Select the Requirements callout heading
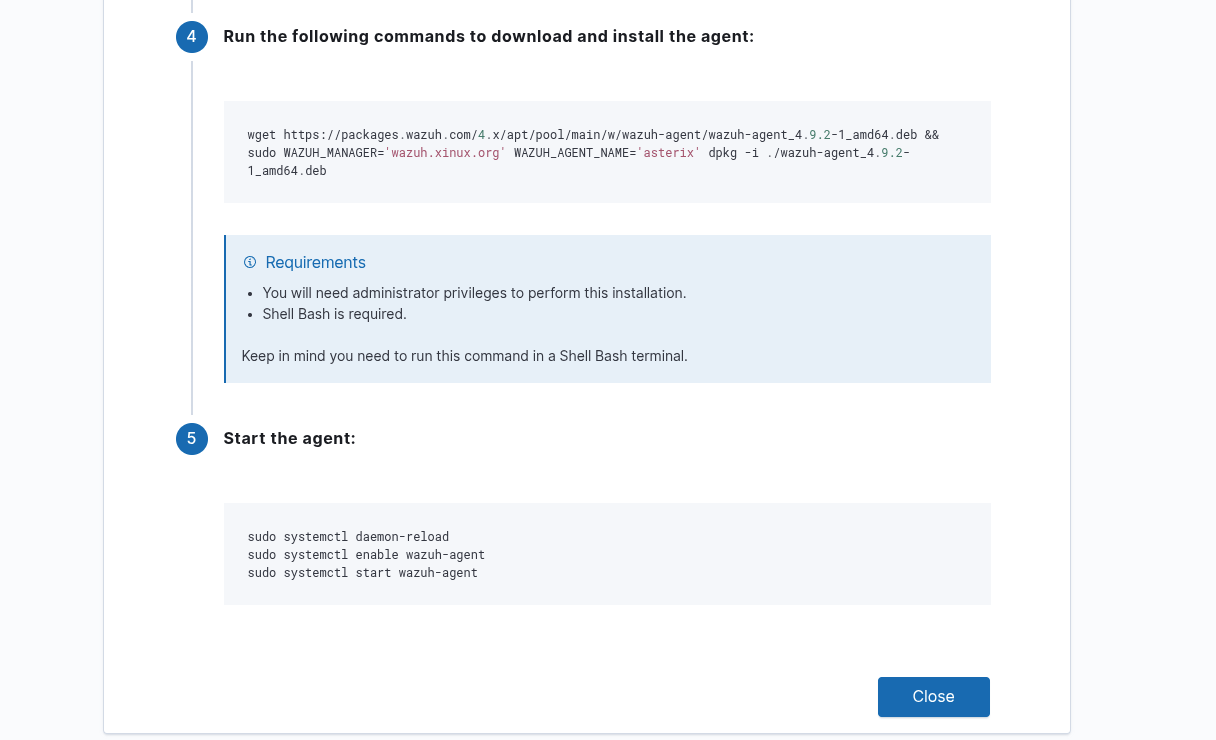 315,262
